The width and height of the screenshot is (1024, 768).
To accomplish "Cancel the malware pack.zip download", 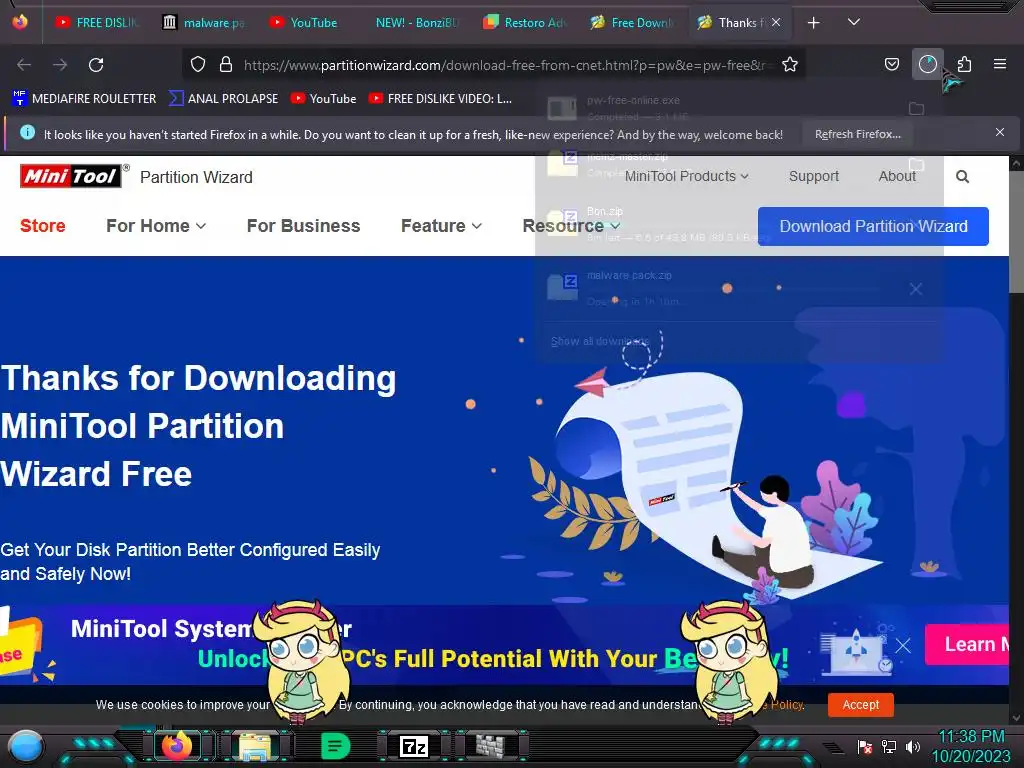I will pyautogui.click(x=916, y=289).
